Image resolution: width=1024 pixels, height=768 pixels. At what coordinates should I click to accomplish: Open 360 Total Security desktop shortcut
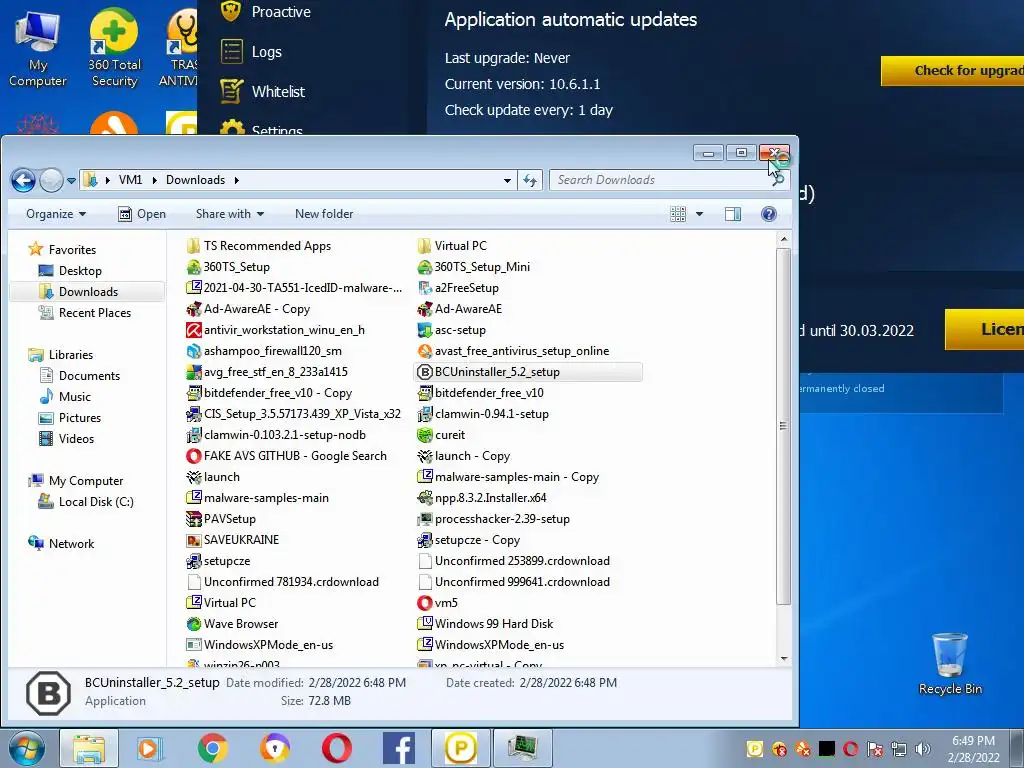114,47
